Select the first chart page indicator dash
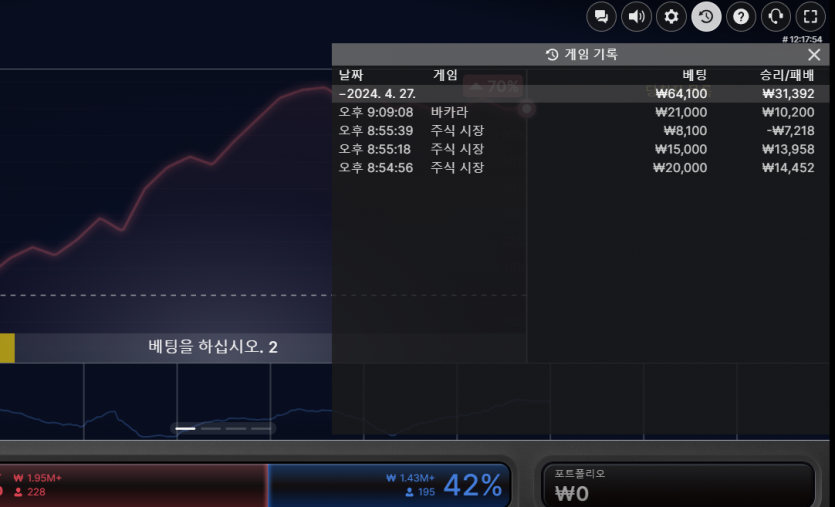Viewport: 835px width, 507px height. point(185,428)
